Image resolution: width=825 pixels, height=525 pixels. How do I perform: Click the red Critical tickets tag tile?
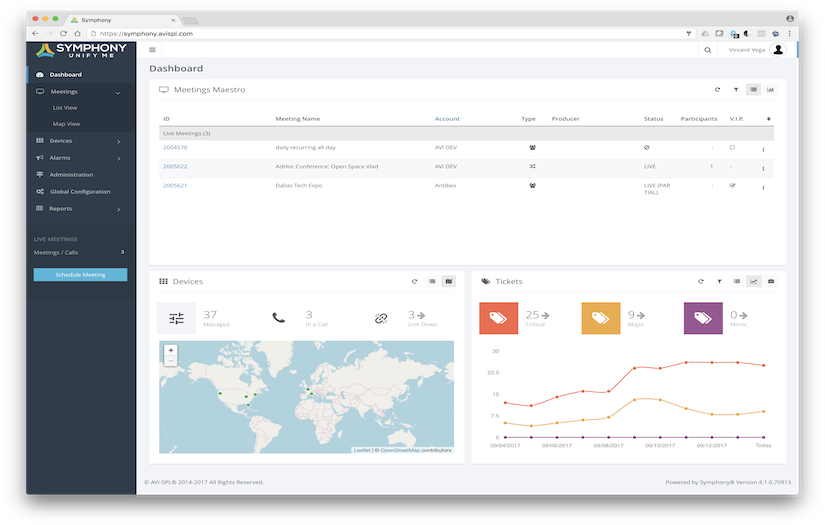498,318
